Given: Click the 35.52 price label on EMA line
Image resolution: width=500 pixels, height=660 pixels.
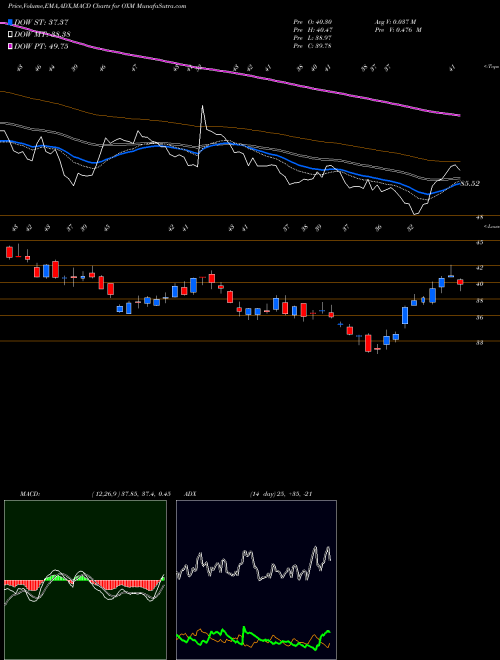Looking at the screenshot, I should click(x=470, y=184).
